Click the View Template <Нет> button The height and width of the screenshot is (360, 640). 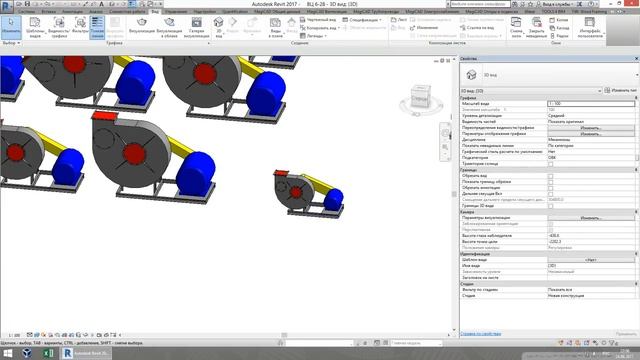pos(591,260)
